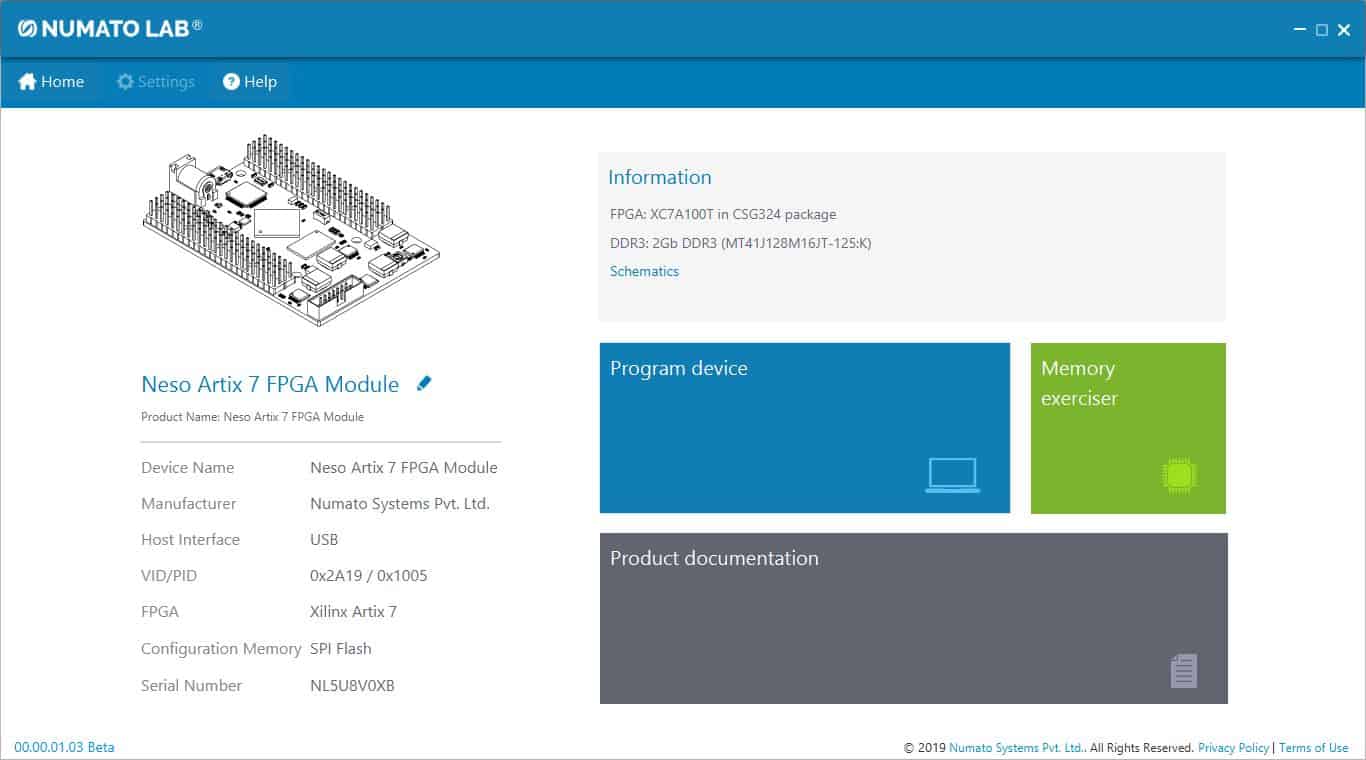This screenshot has width=1366, height=760.
Task: Click the laptop icon in Program device tile
Action: pos(952,475)
